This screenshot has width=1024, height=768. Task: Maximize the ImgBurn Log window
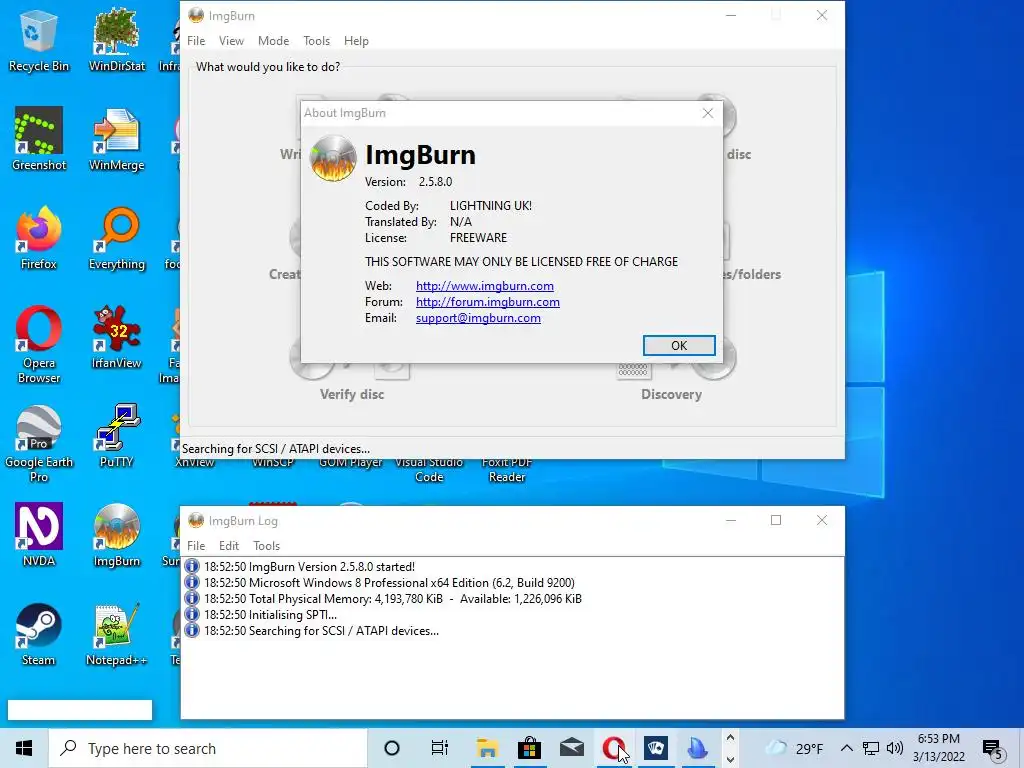click(776, 520)
